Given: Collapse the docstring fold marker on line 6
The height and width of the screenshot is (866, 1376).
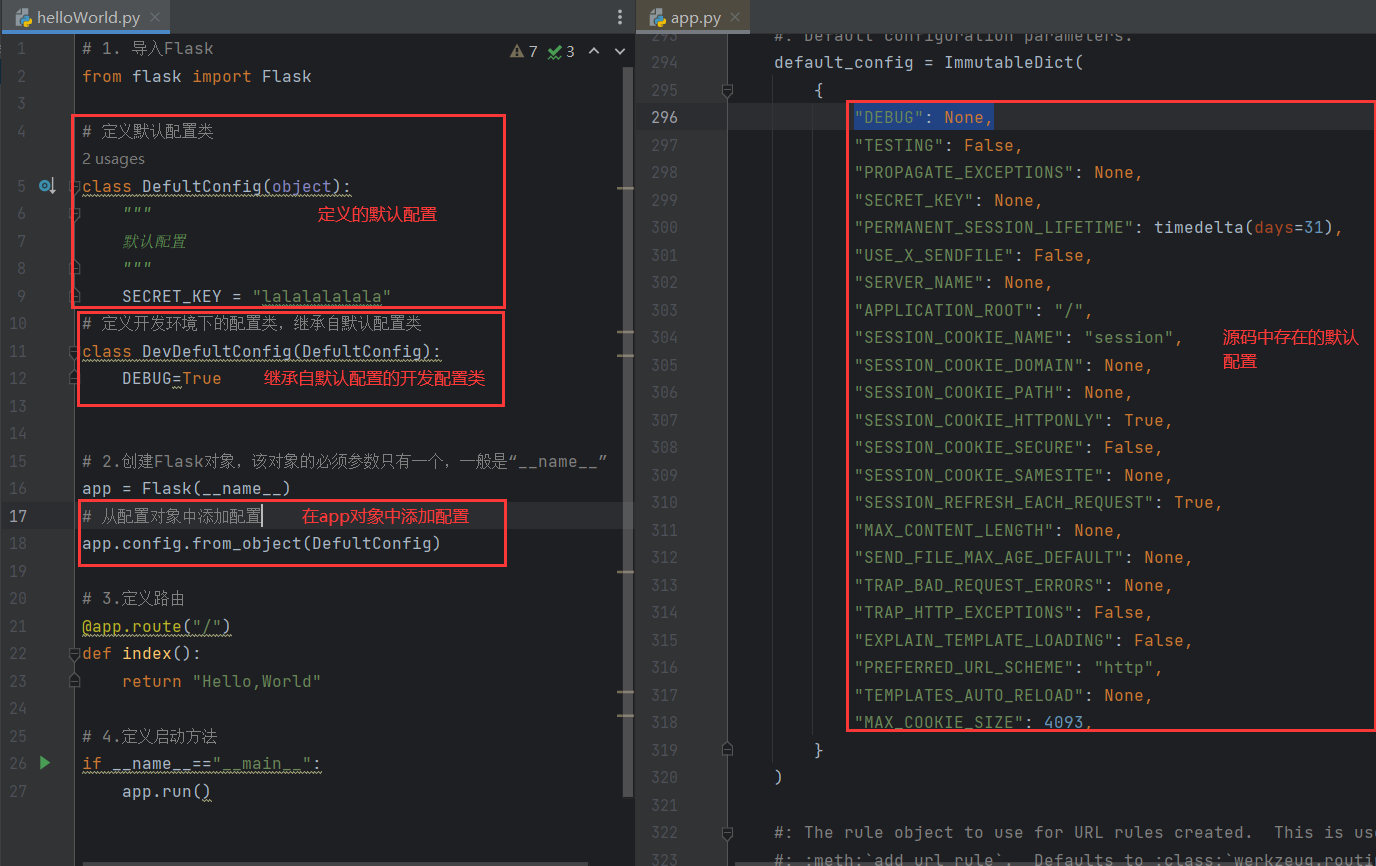Looking at the screenshot, I should (74, 213).
